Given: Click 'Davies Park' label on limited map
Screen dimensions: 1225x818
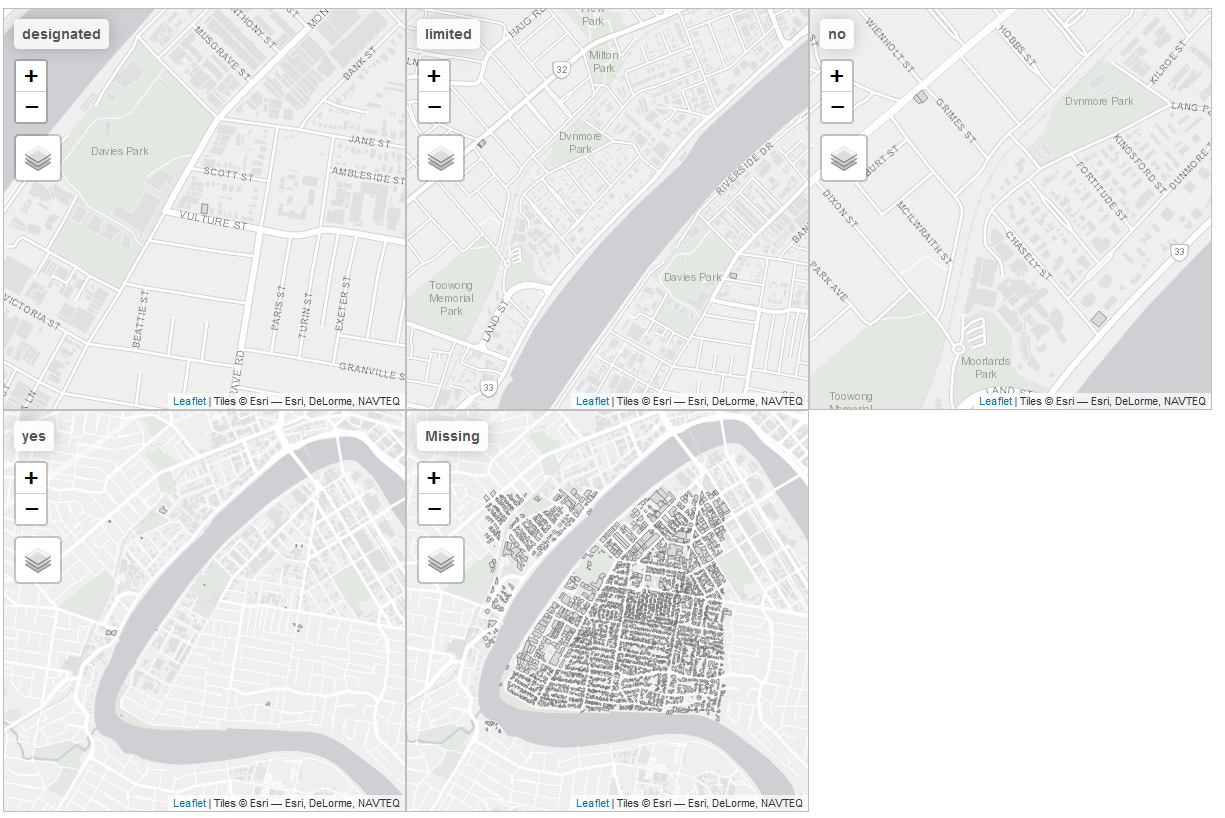Looking at the screenshot, I should [693, 277].
